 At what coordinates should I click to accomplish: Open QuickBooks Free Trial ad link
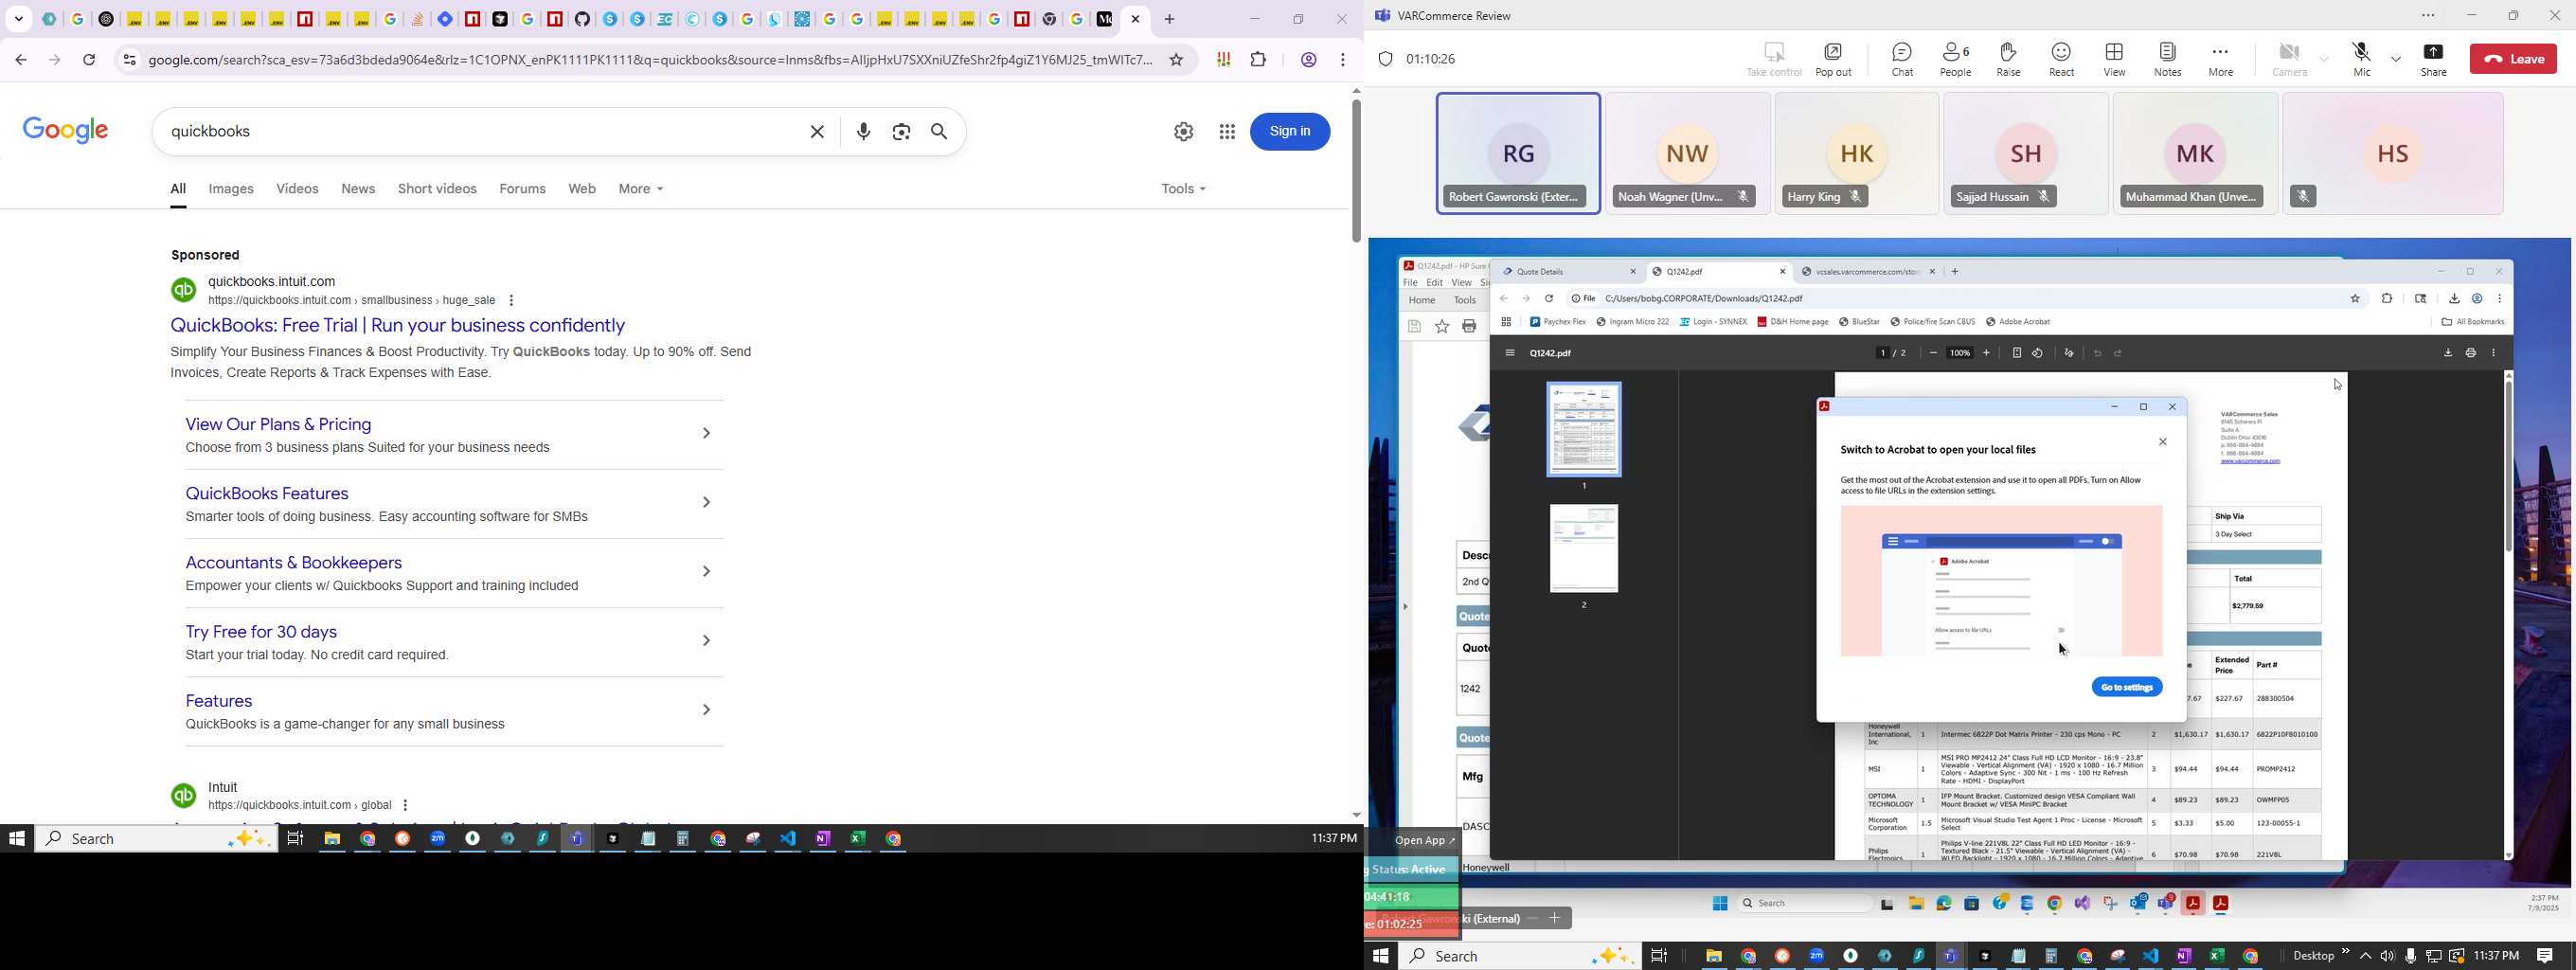click(398, 326)
